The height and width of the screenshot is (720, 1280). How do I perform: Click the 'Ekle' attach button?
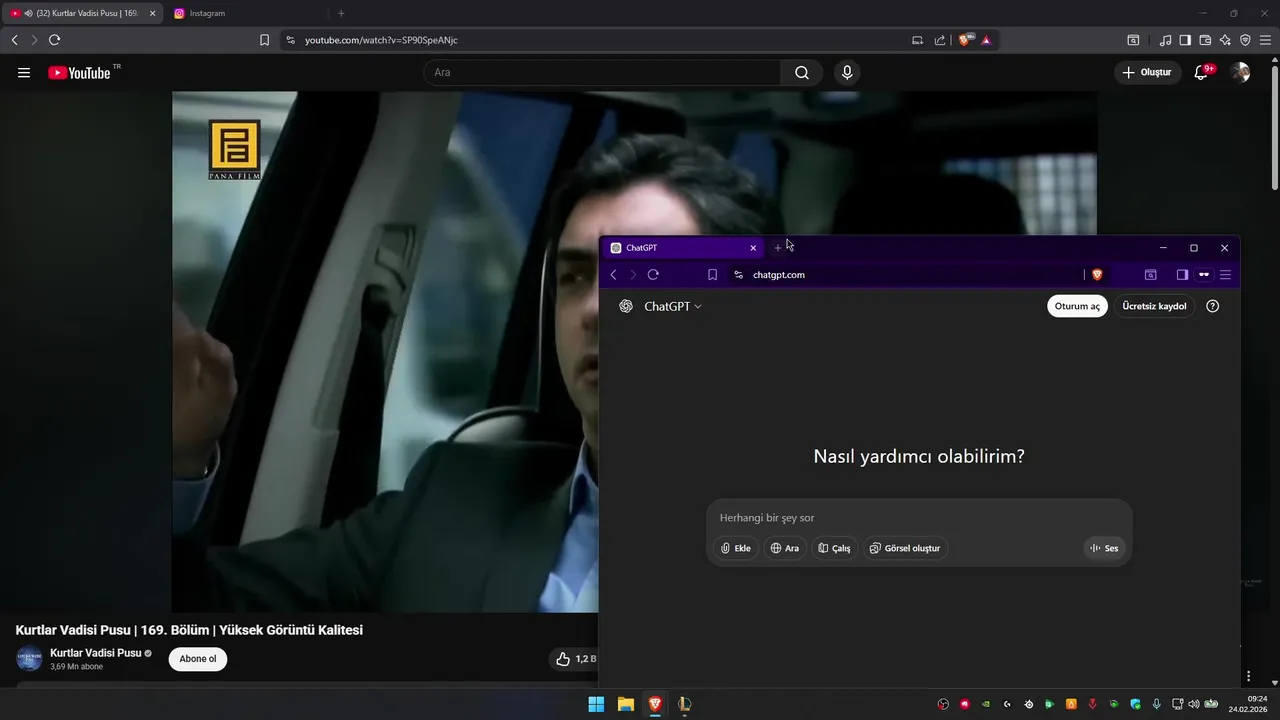(736, 548)
